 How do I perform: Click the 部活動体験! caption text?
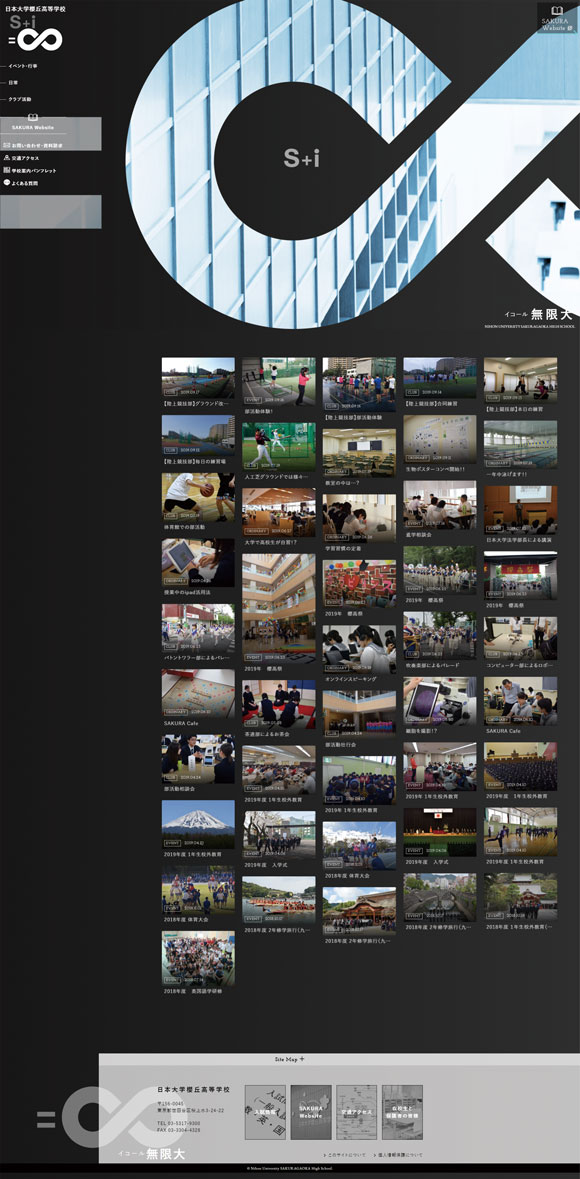point(259,411)
